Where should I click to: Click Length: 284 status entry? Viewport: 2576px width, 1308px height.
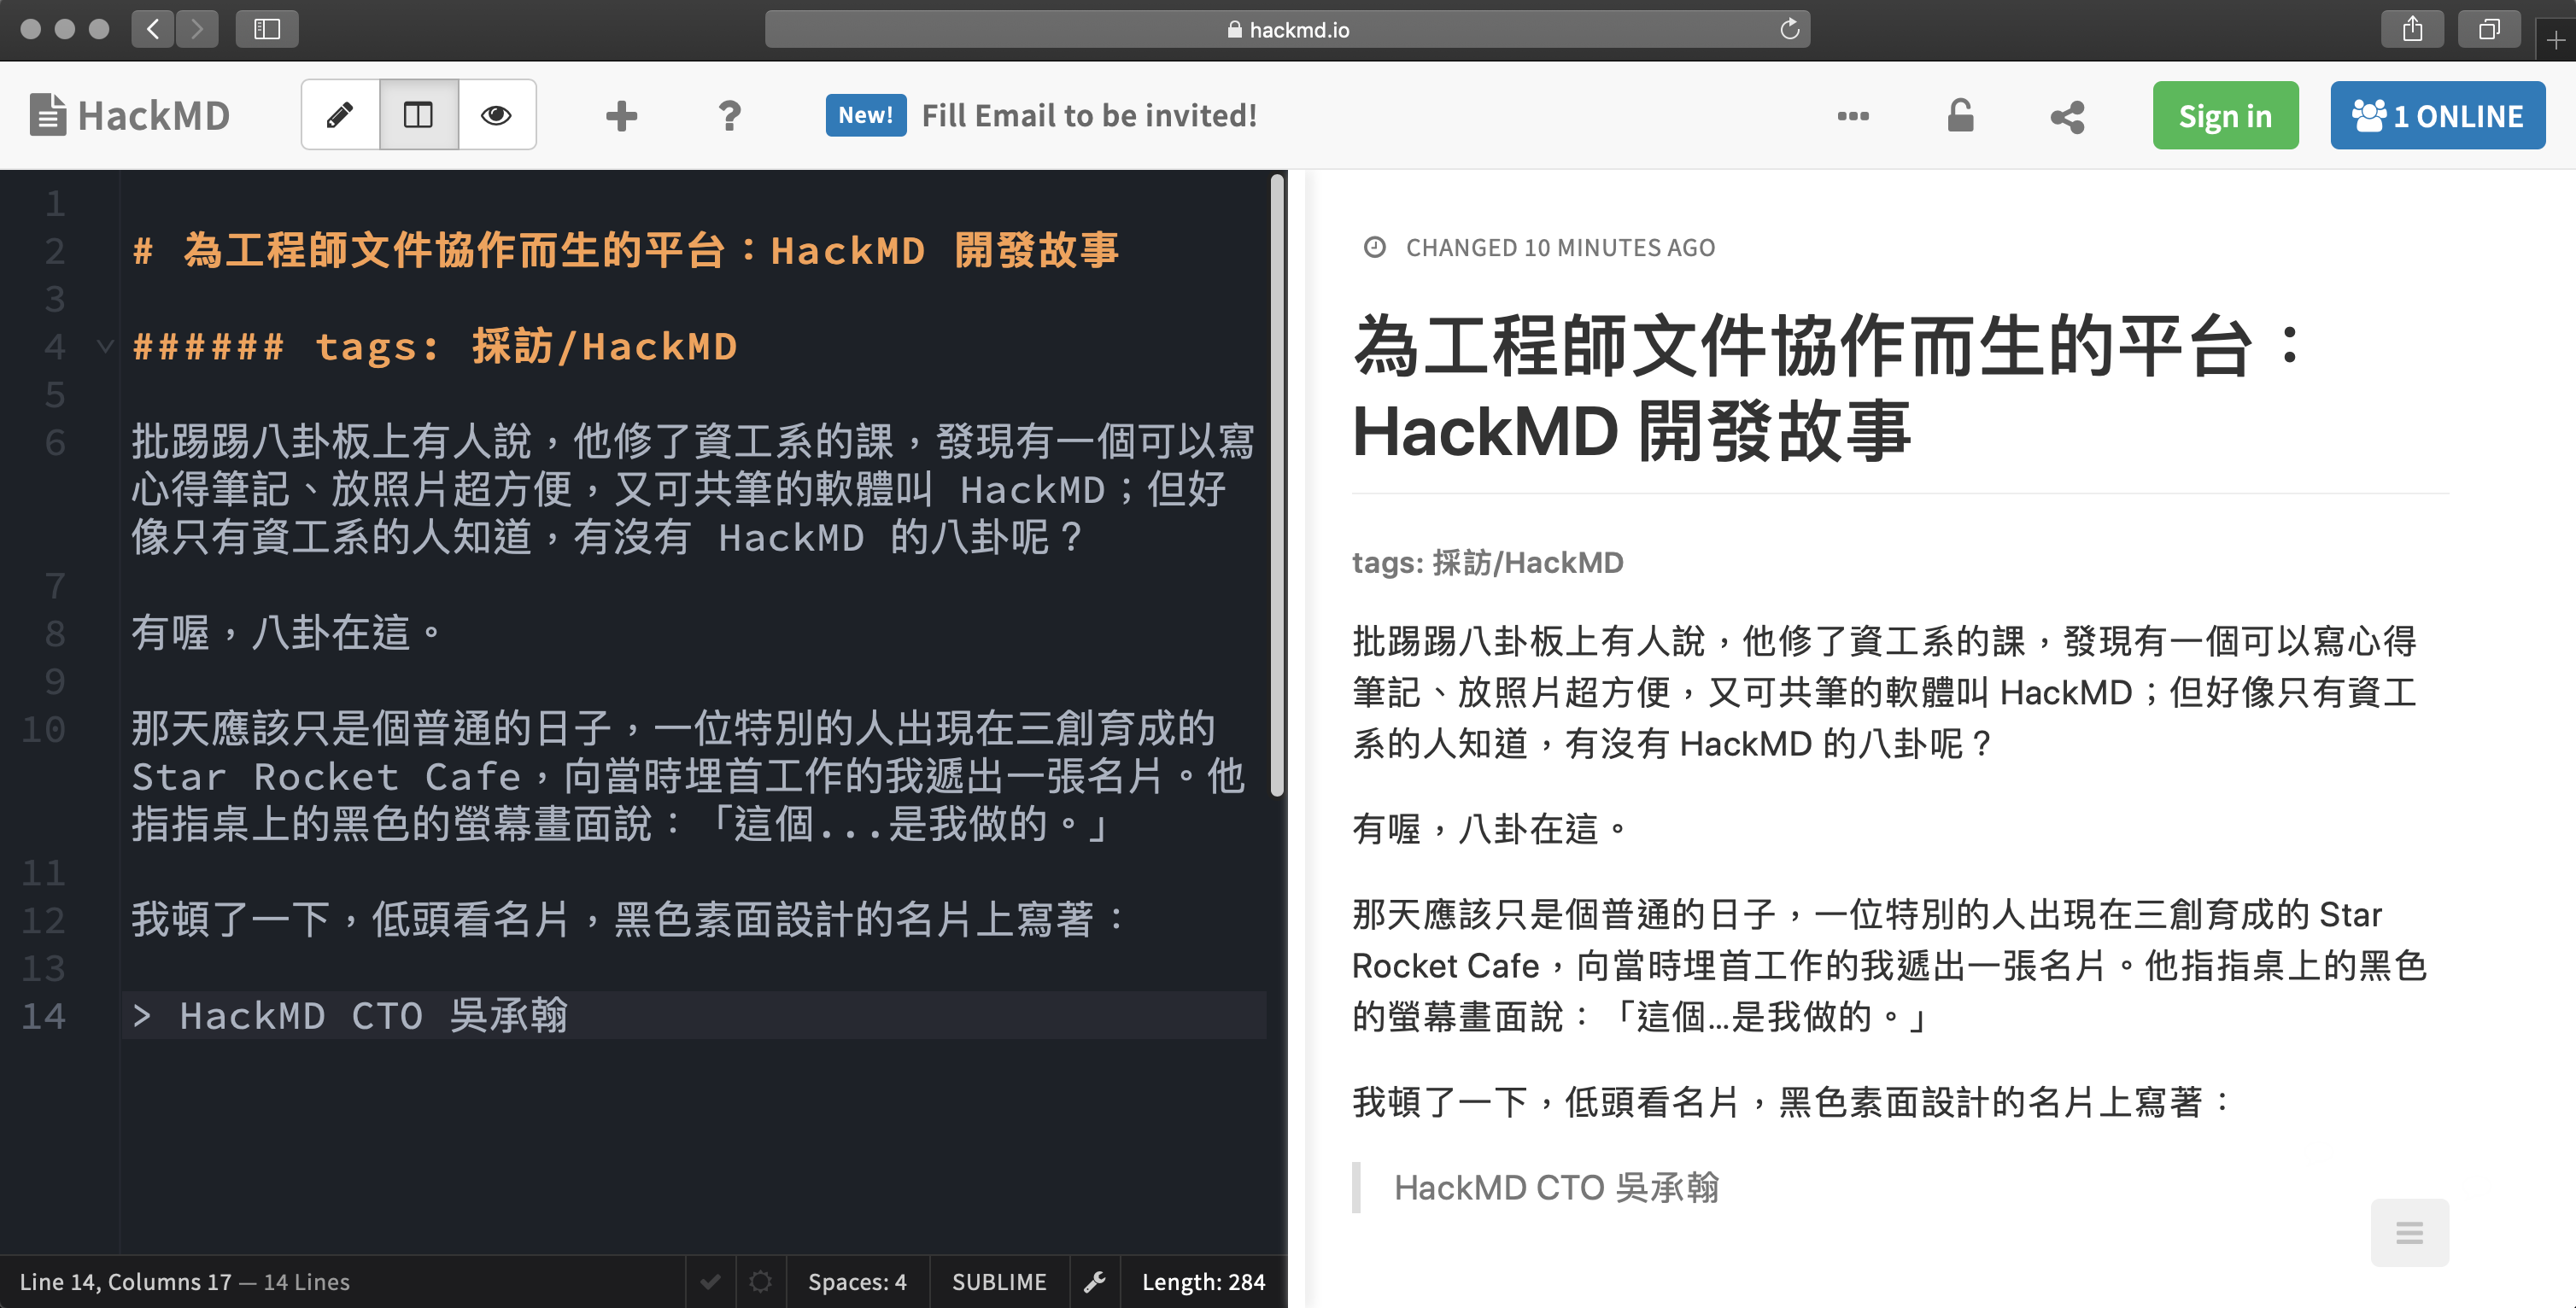tap(1203, 1281)
